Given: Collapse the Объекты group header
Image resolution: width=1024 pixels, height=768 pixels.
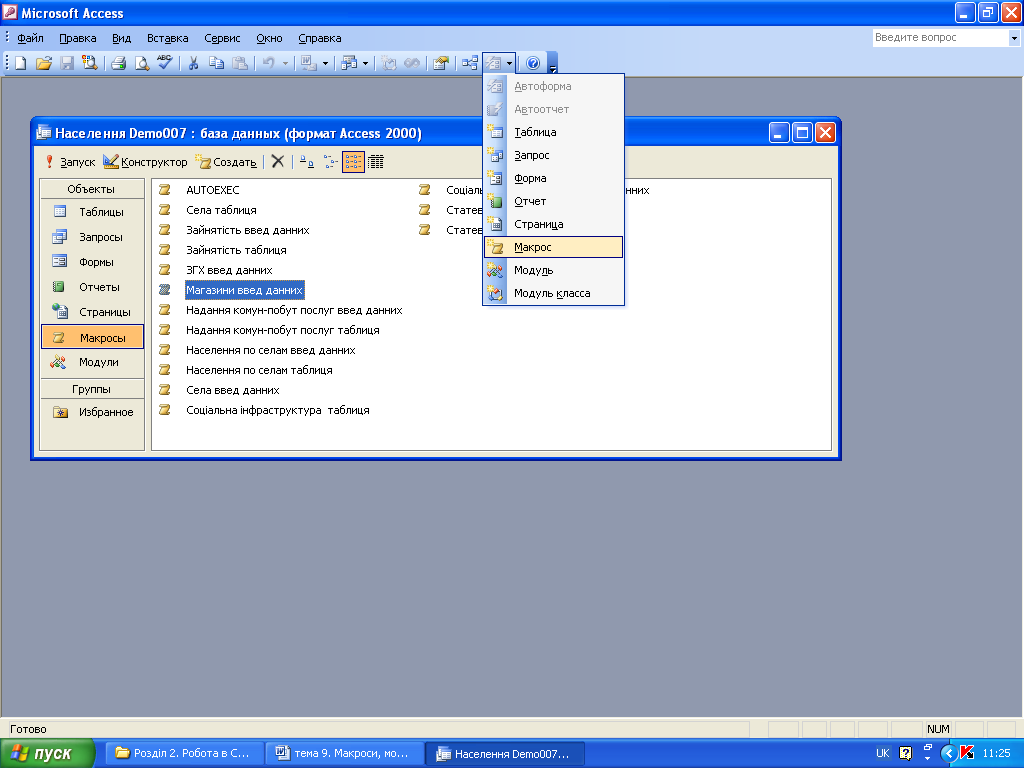Looking at the screenshot, I should point(91,189).
